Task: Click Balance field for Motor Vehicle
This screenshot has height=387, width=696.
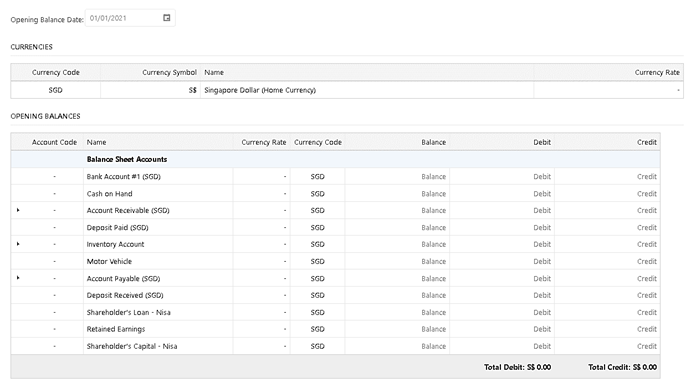Action: pos(397,261)
